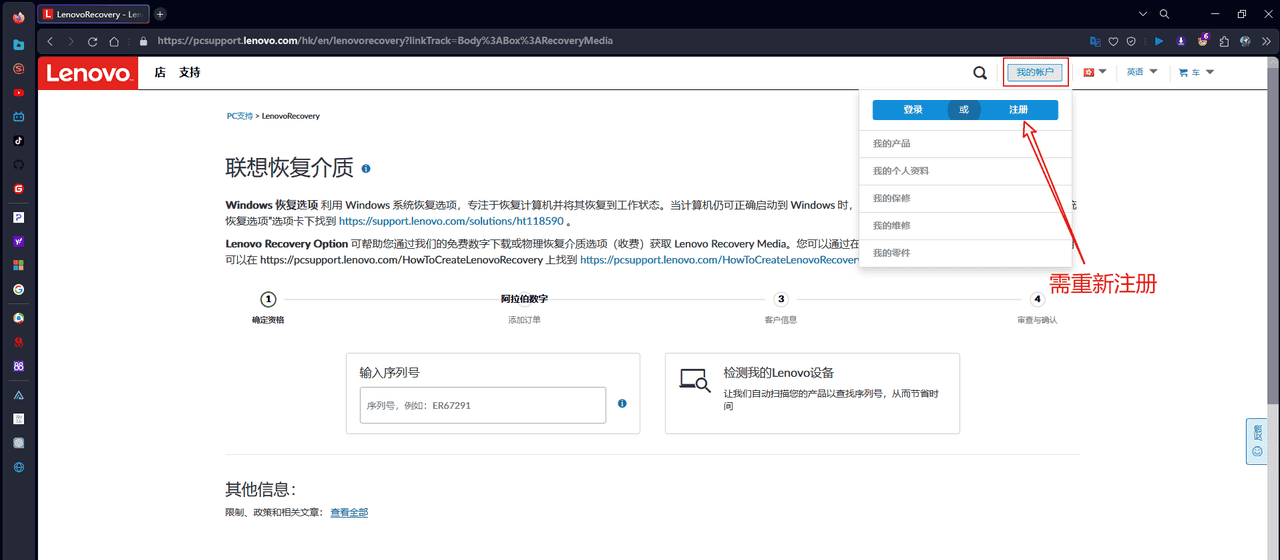Click step 1 确定资格 circle
Image resolution: width=1280 pixels, height=560 pixels.
point(268,299)
